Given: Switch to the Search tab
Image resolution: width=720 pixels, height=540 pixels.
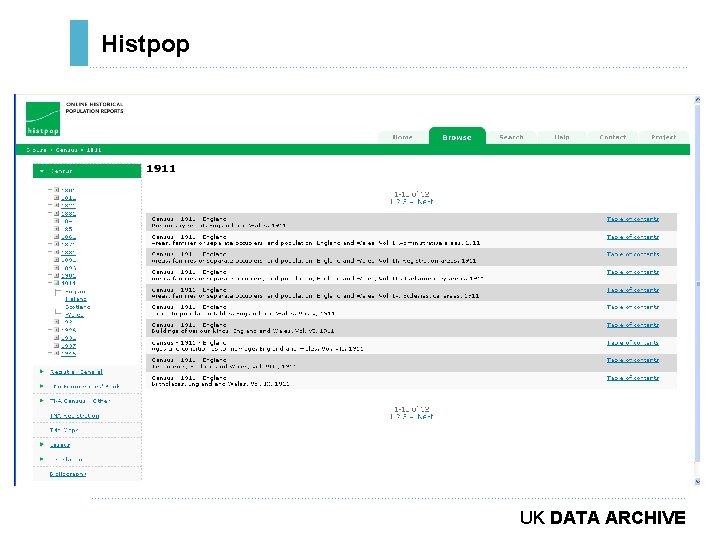Looking at the screenshot, I should click(x=511, y=137).
